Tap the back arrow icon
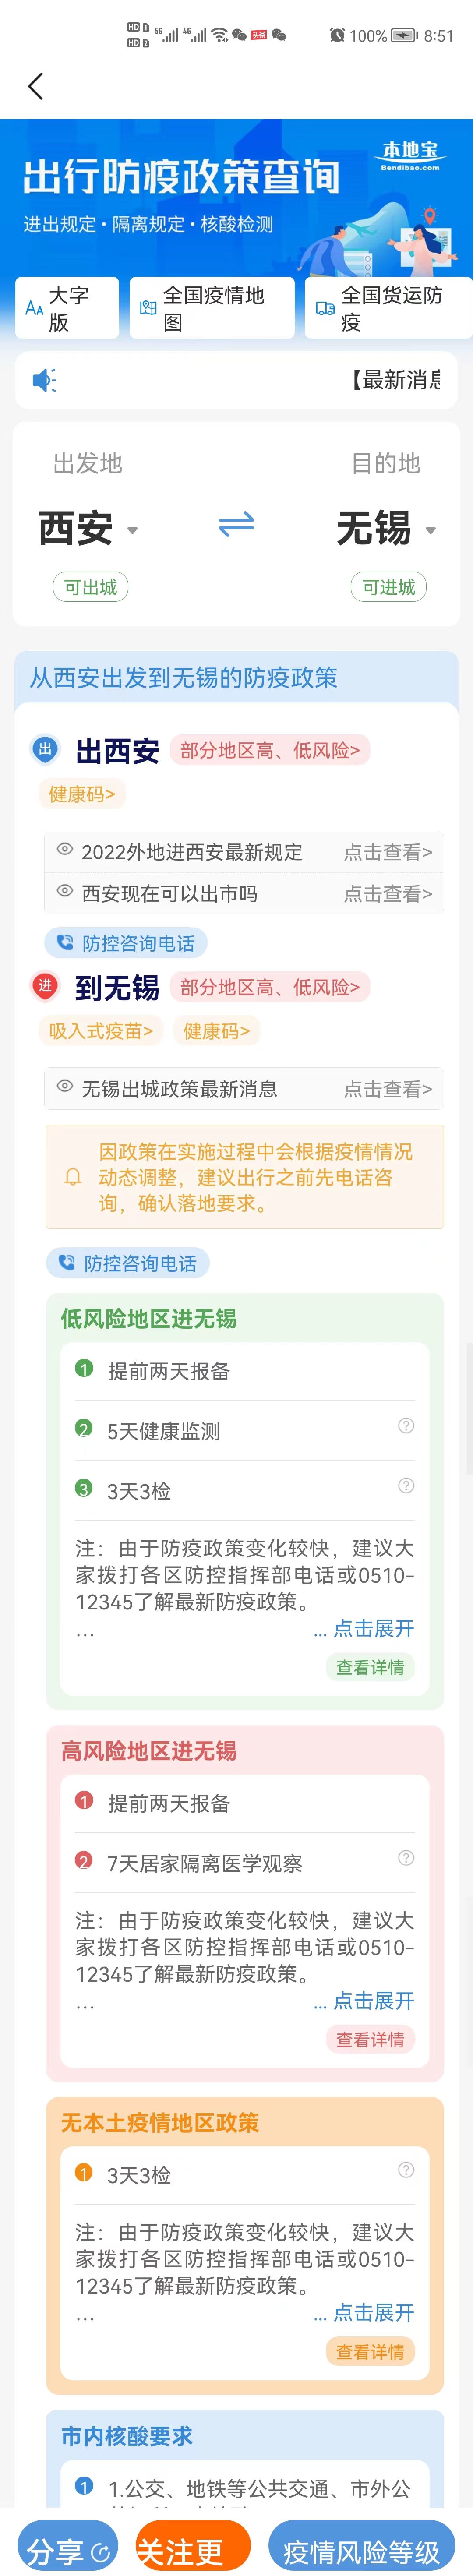 [x=36, y=87]
